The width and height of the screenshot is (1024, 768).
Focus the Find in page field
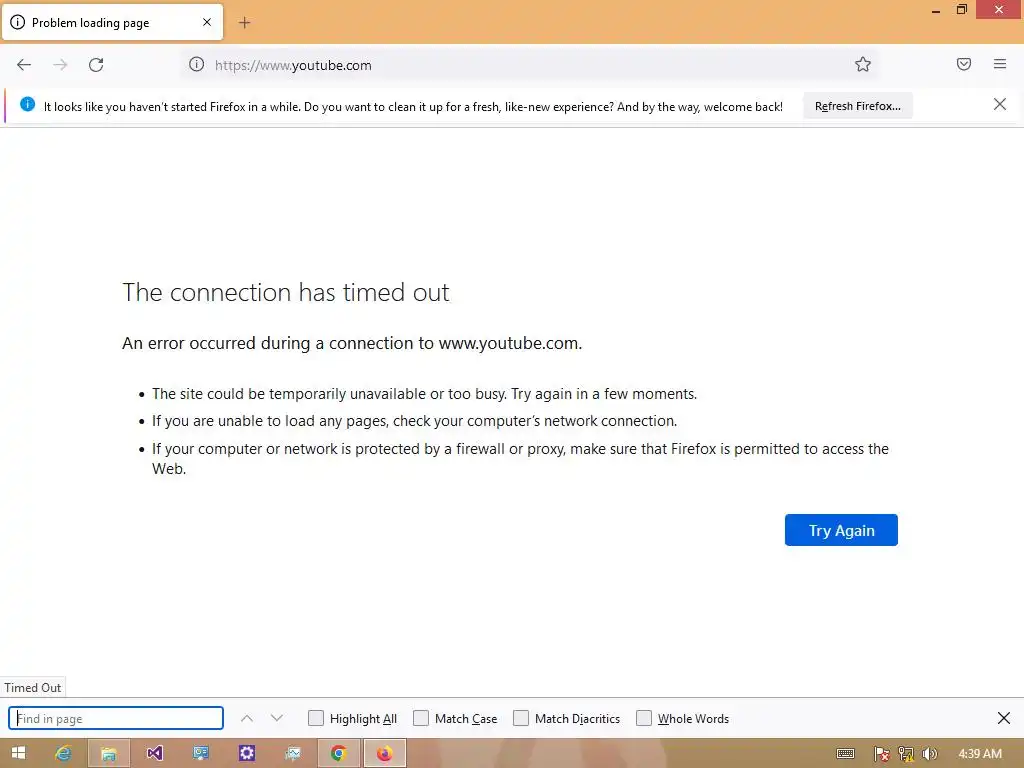pos(116,718)
